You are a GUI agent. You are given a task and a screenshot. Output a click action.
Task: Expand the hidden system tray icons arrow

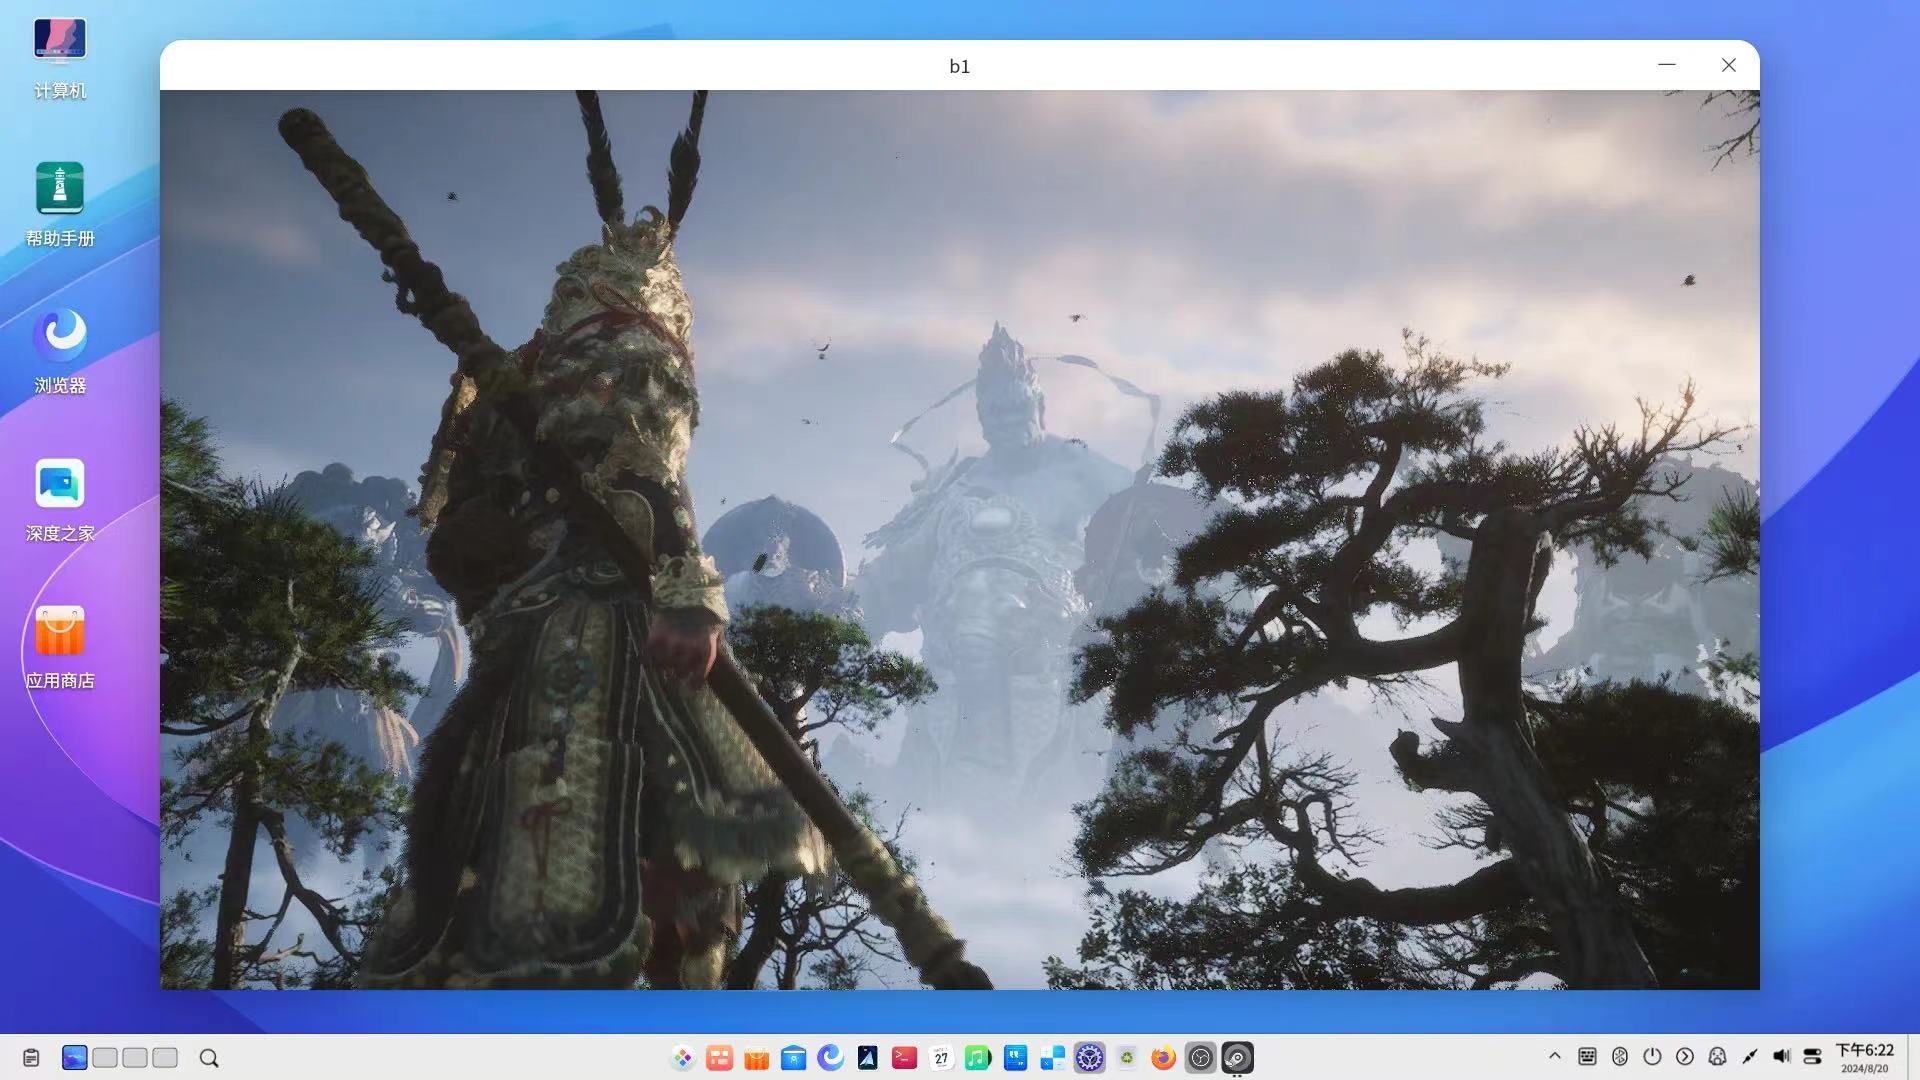pyautogui.click(x=1555, y=1056)
